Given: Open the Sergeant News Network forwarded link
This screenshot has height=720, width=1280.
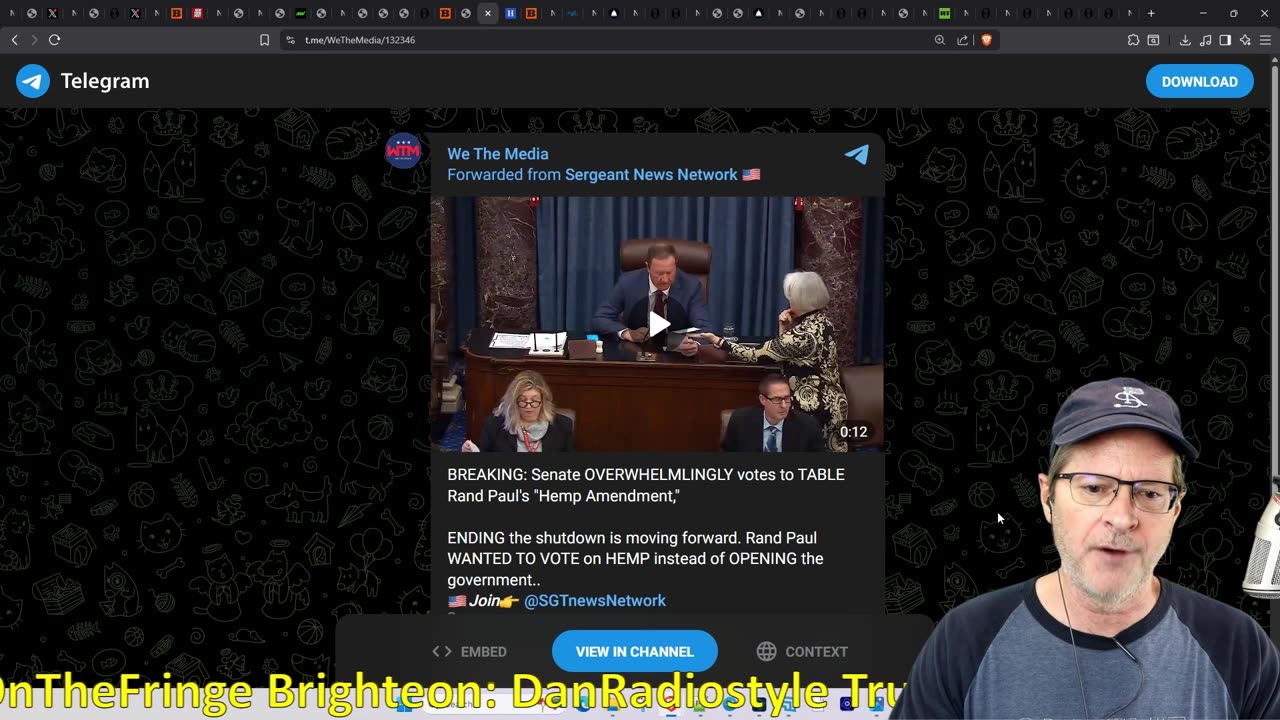Looking at the screenshot, I should pos(662,175).
